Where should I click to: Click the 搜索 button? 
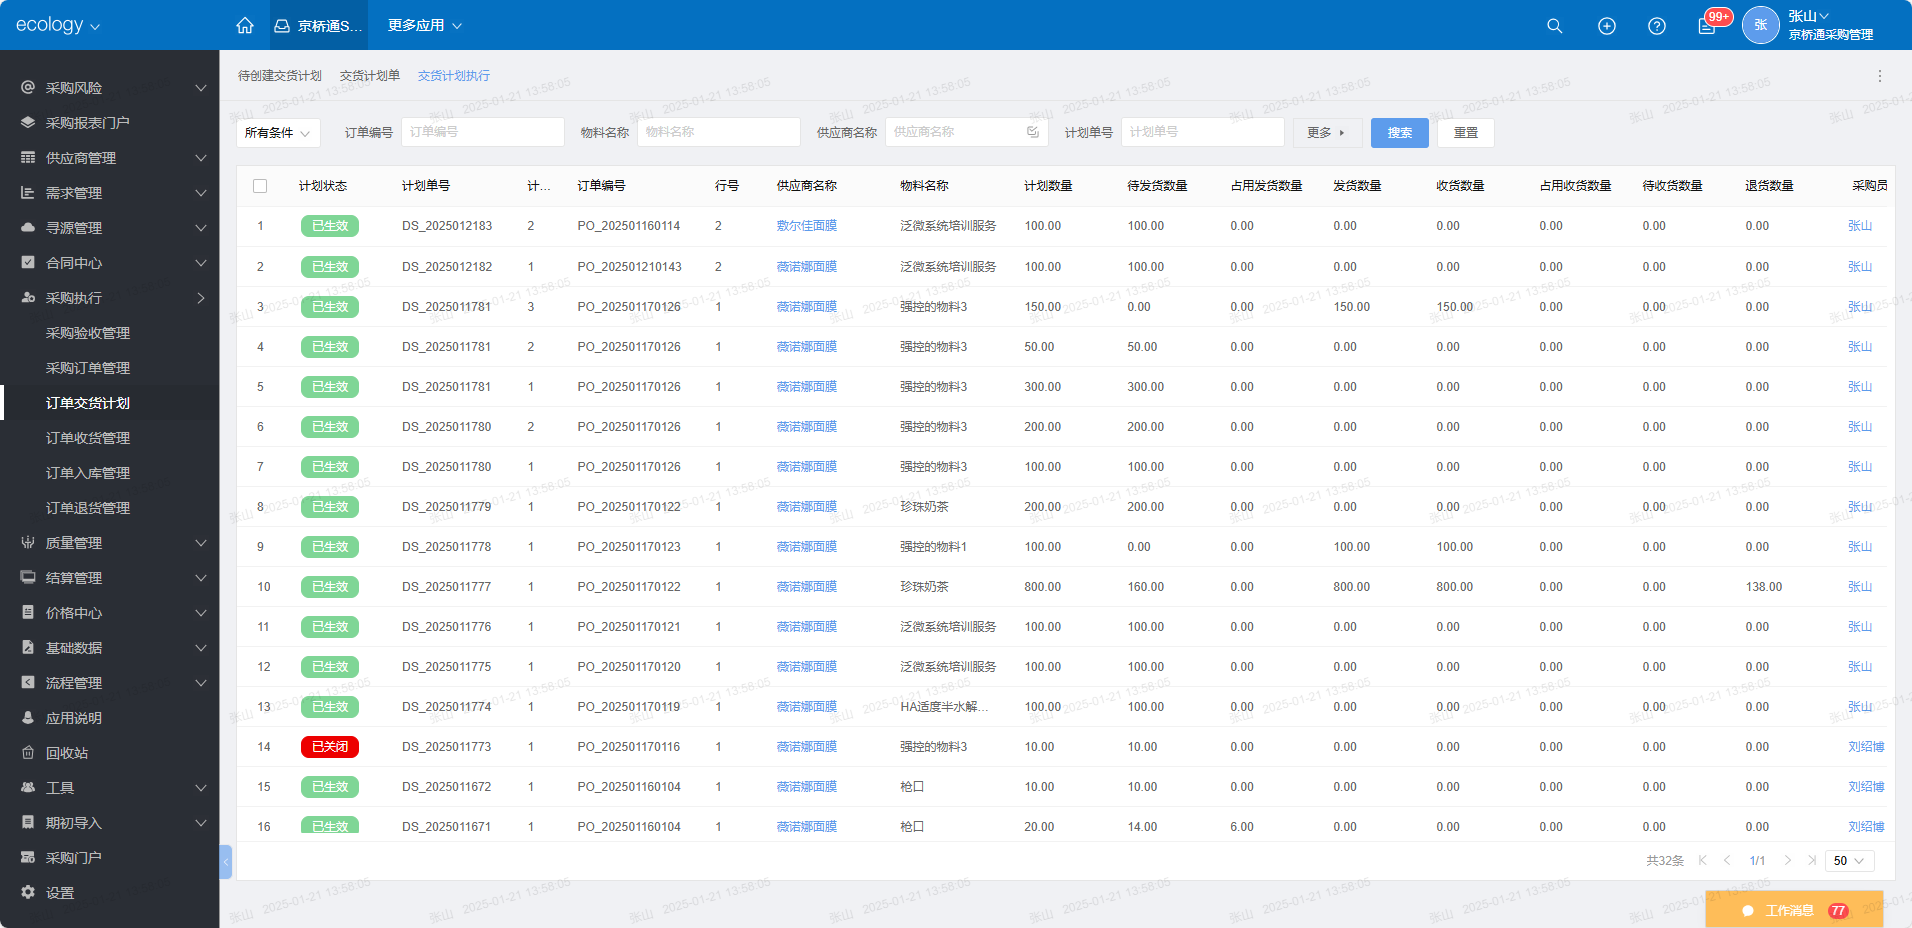(1400, 133)
